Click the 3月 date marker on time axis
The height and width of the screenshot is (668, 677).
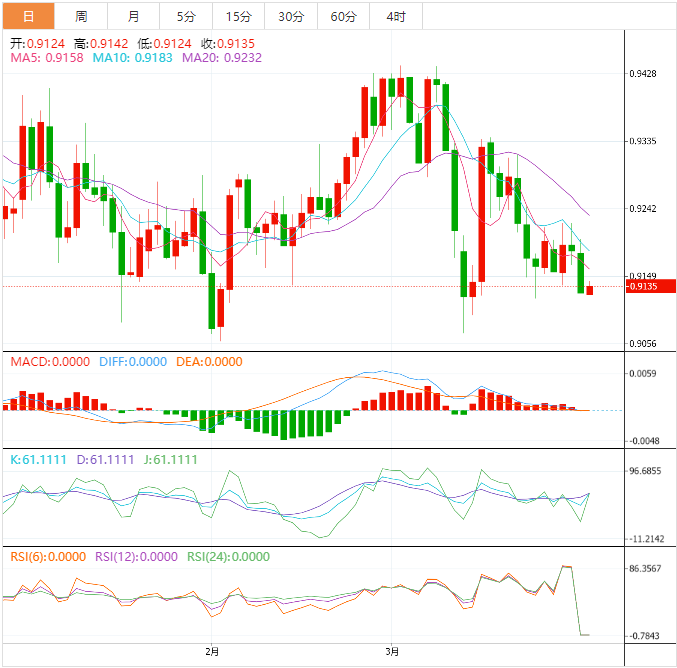pyautogui.click(x=392, y=652)
